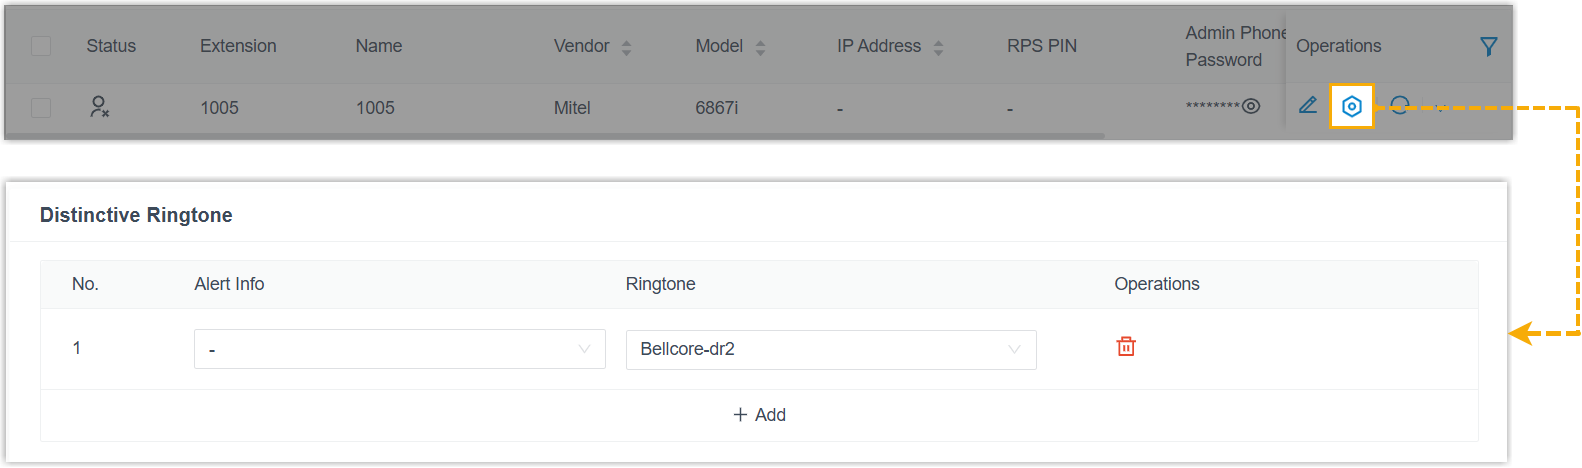Click the Operations column header
Image resolution: width=1582 pixels, height=468 pixels.
pyautogui.click(x=1338, y=46)
